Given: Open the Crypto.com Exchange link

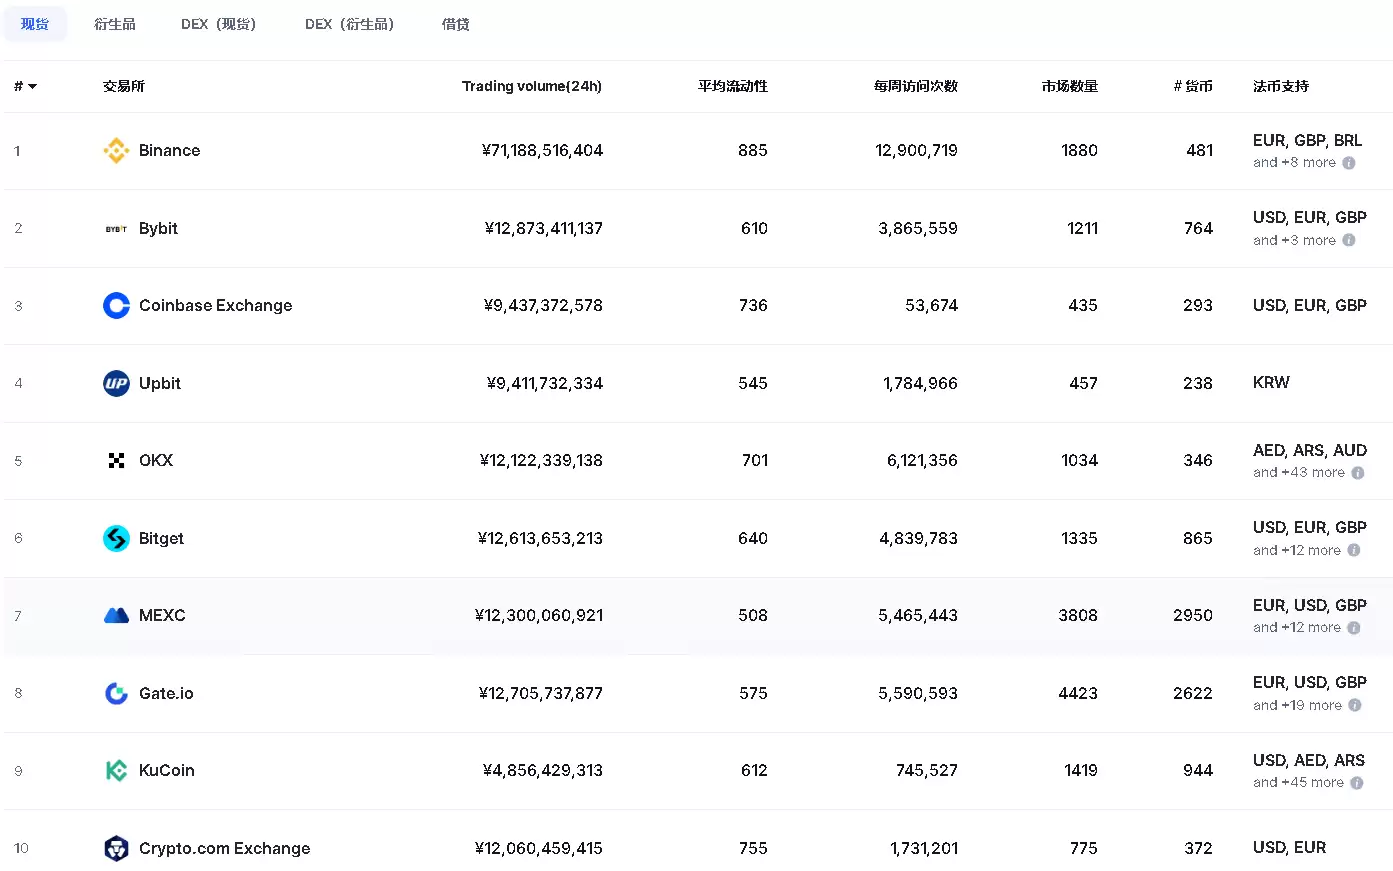Looking at the screenshot, I should [x=224, y=848].
